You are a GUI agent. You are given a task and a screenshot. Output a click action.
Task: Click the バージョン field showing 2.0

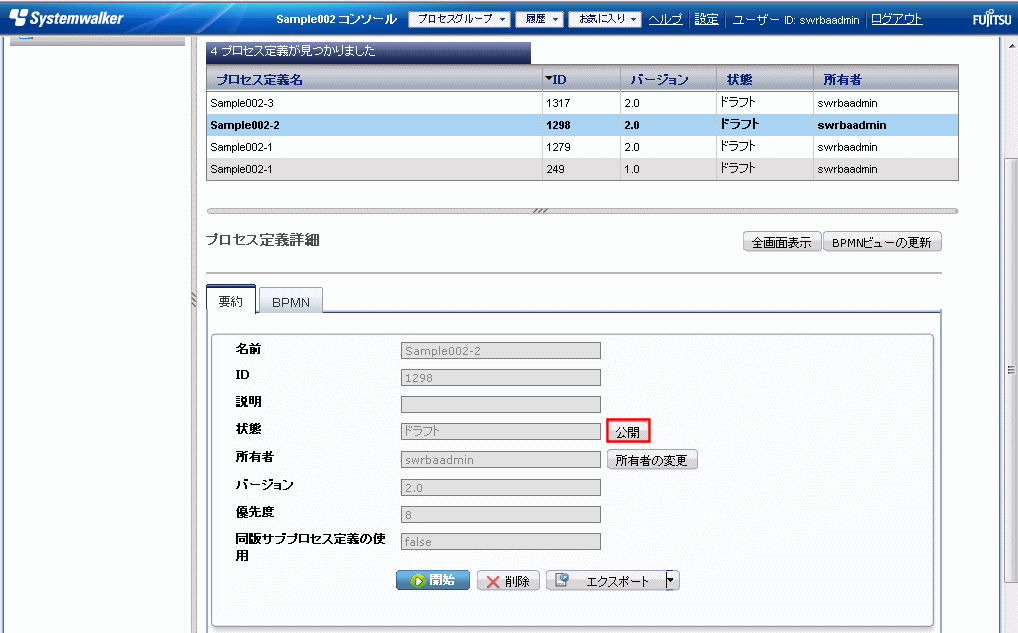pos(501,488)
